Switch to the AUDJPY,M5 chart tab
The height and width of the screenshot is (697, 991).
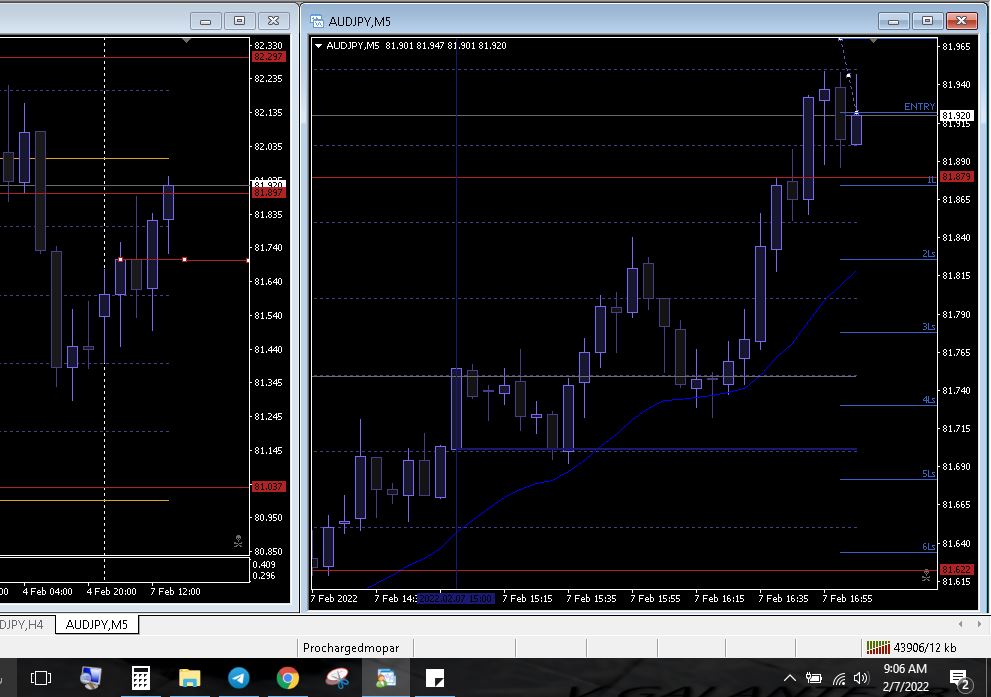coord(96,625)
